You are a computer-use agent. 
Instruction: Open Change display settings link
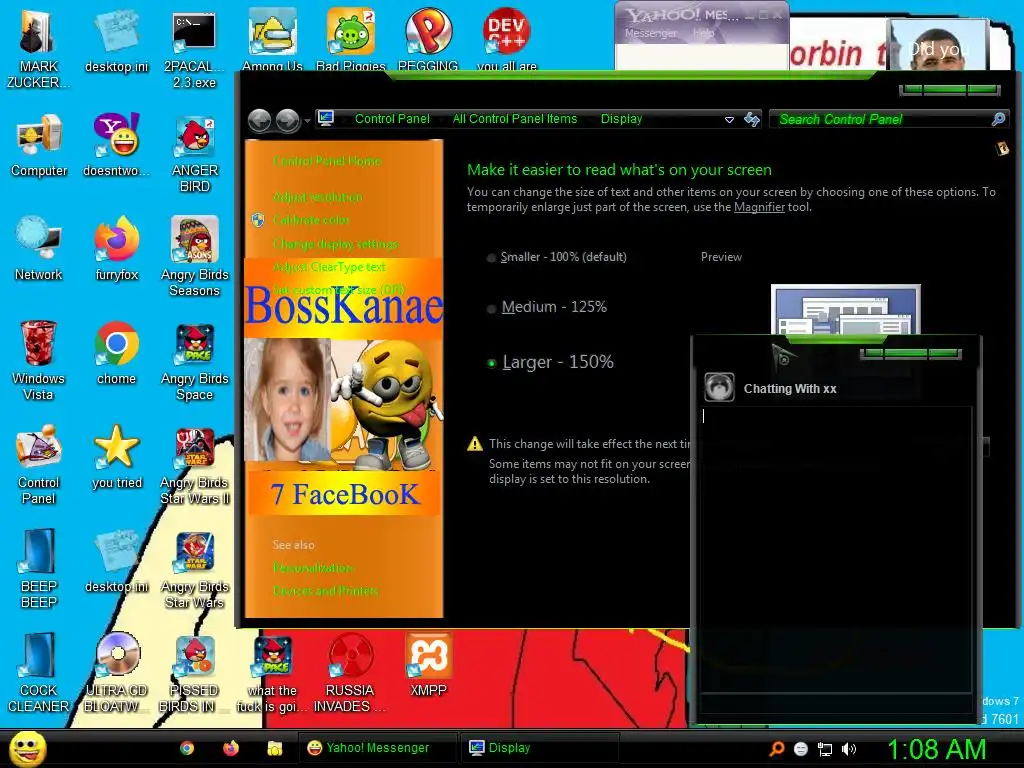(x=336, y=244)
